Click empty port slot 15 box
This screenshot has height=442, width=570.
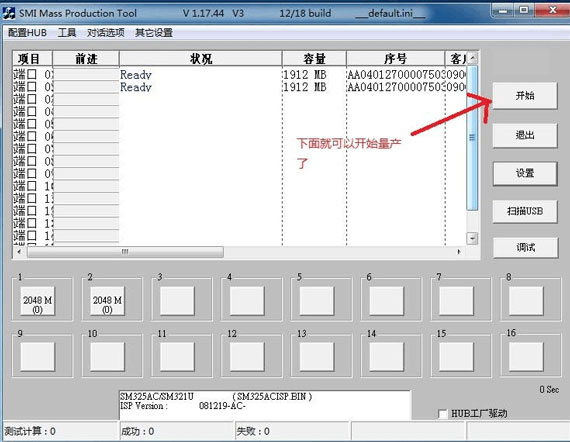tap(456, 357)
